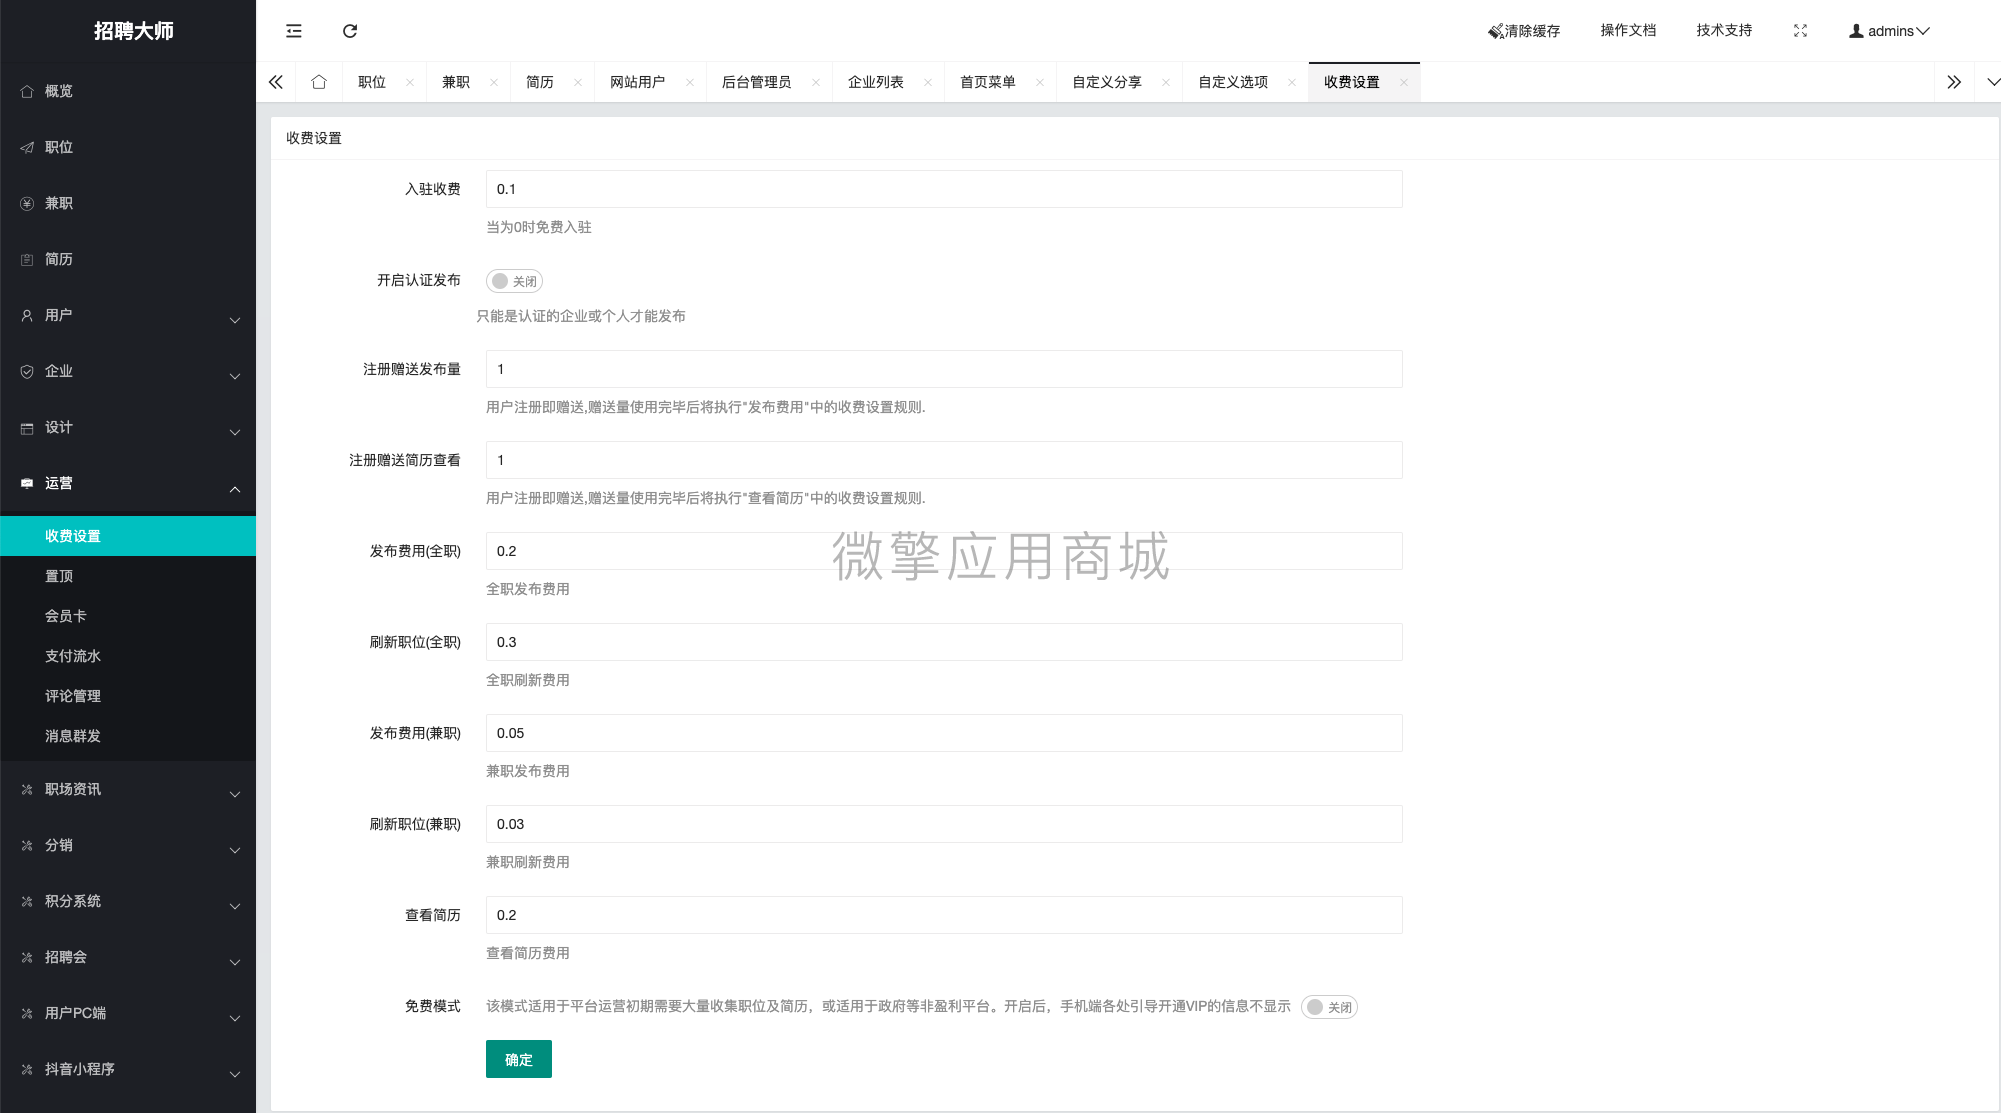
Task: Select 消息群发 in sidebar submenu
Action: point(128,736)
